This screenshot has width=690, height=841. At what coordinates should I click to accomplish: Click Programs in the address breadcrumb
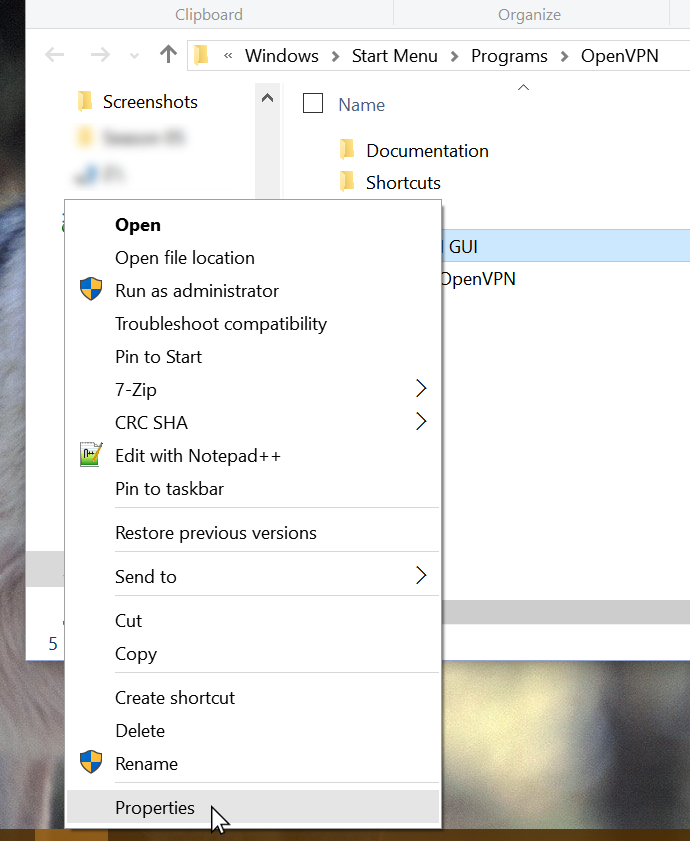(511, 56)
